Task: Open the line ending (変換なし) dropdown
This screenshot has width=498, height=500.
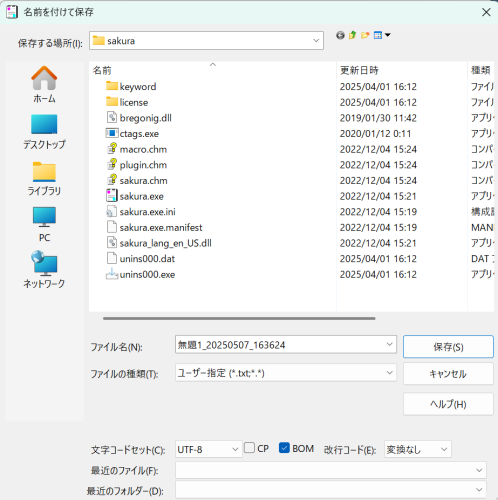Action: [444, 449]
